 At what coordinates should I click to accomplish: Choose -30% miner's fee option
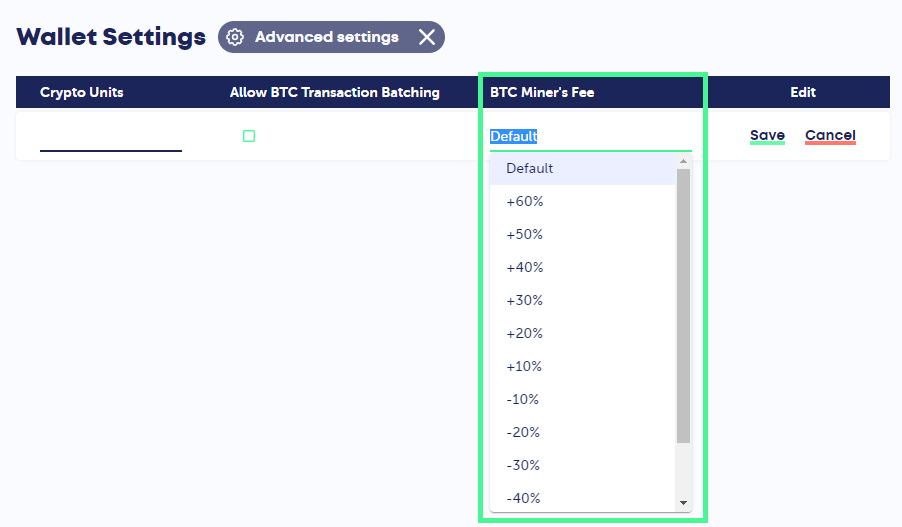pos(522,465)
